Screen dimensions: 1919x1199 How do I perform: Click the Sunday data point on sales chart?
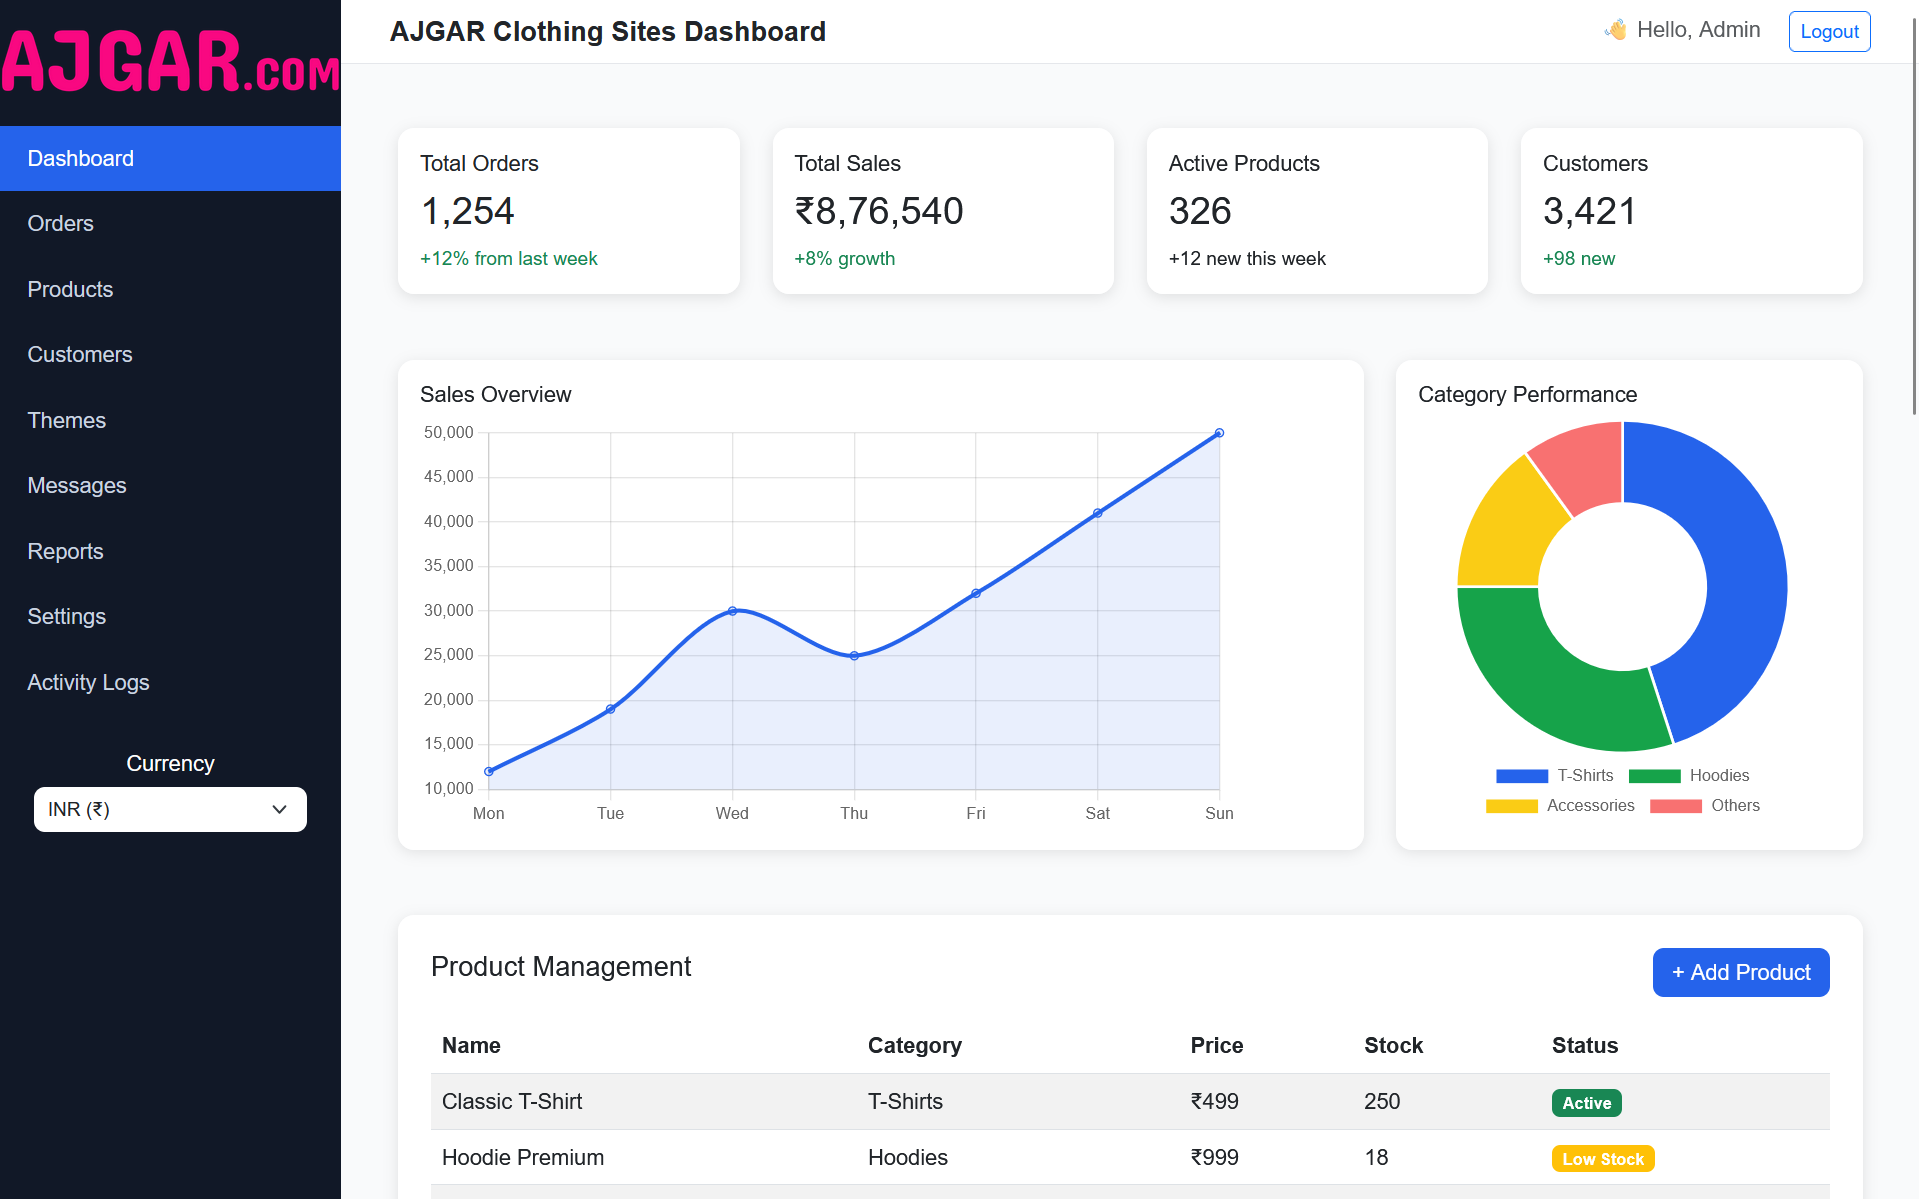click(1219, 433)
